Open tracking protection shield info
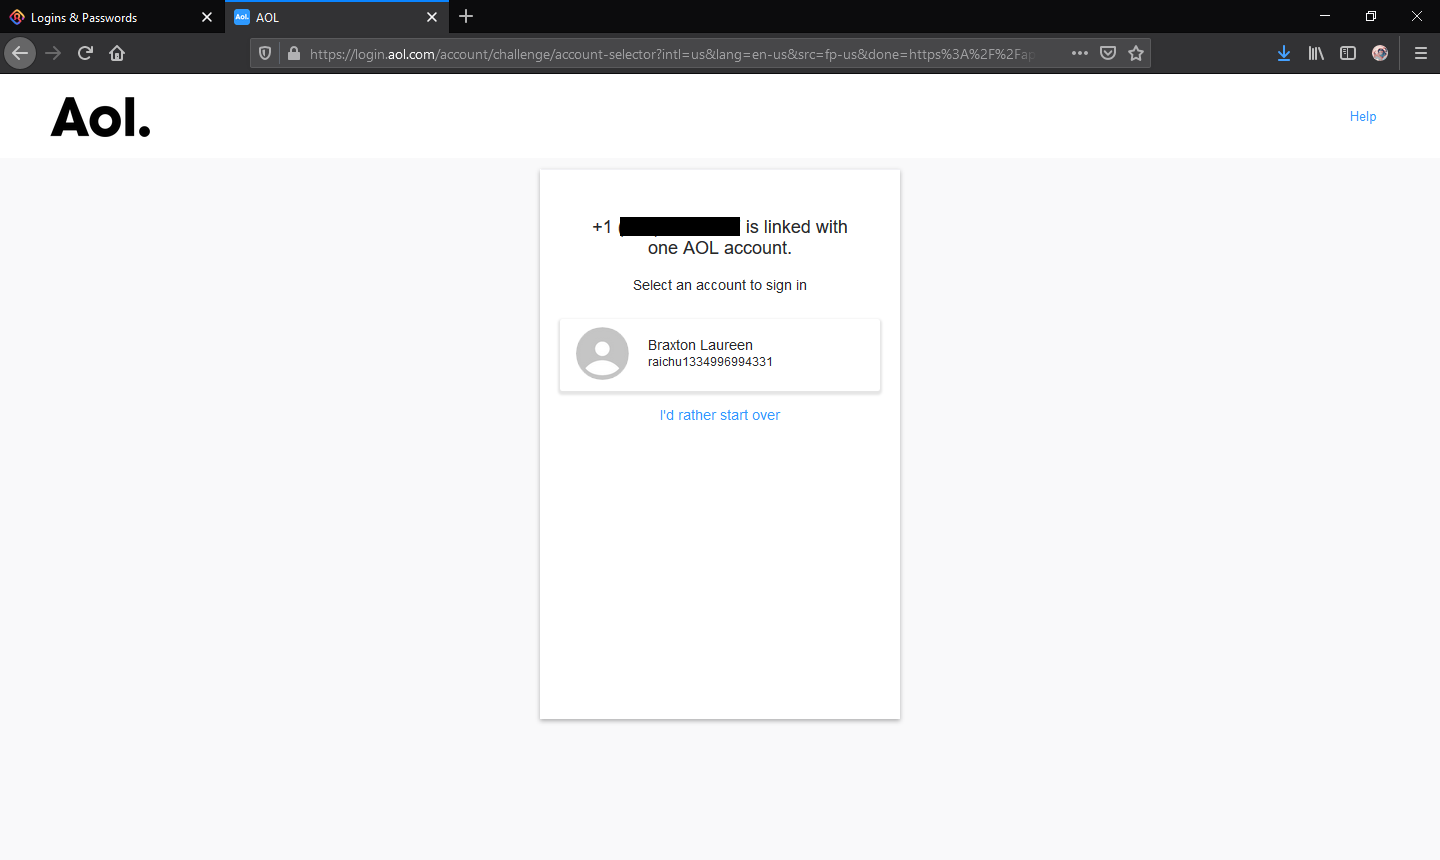This screenshot has height=860, width=1440. [x=265, y=53]
